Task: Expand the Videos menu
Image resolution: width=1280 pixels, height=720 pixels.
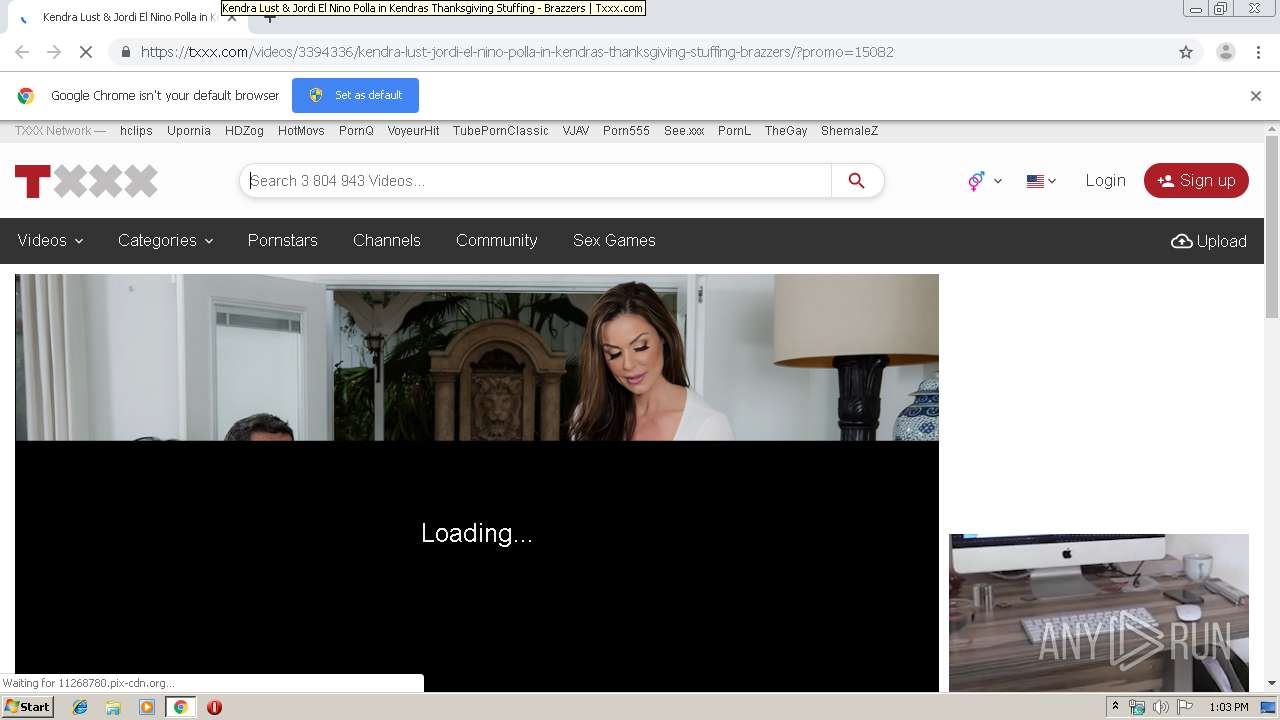Action: coord(50,241)
